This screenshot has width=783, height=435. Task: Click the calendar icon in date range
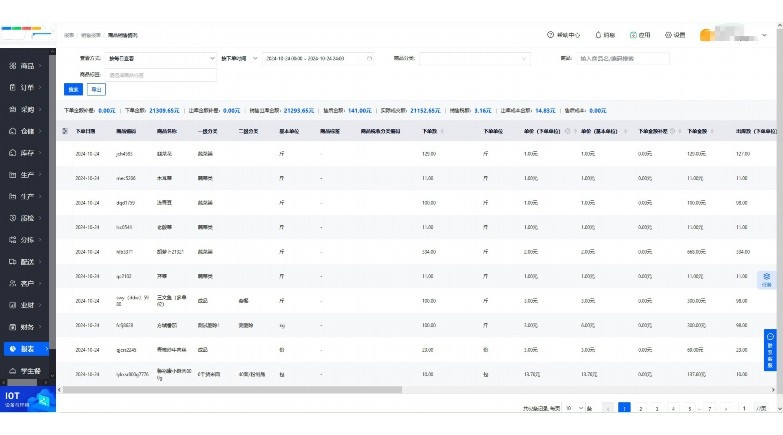point(370,58)
